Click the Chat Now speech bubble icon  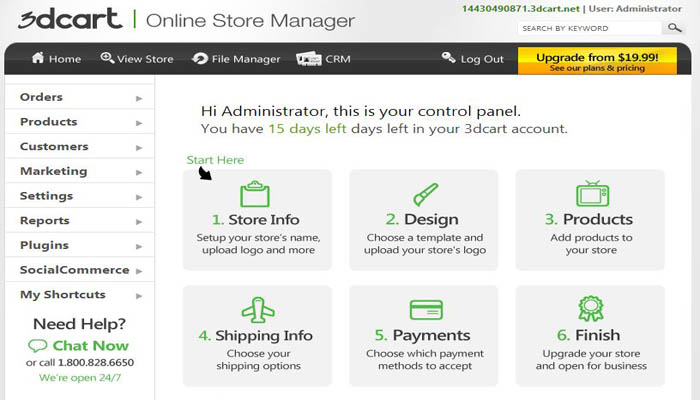tap(38, 346)
